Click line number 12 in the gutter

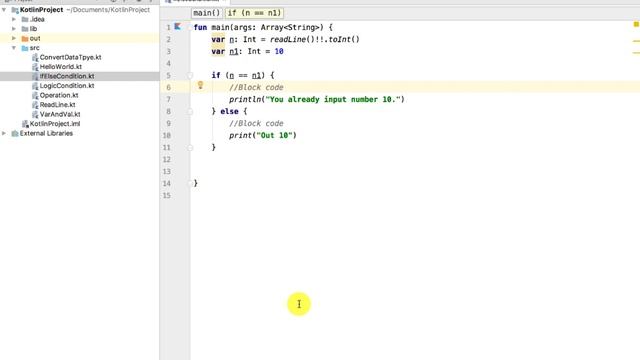tap(167, 160)
